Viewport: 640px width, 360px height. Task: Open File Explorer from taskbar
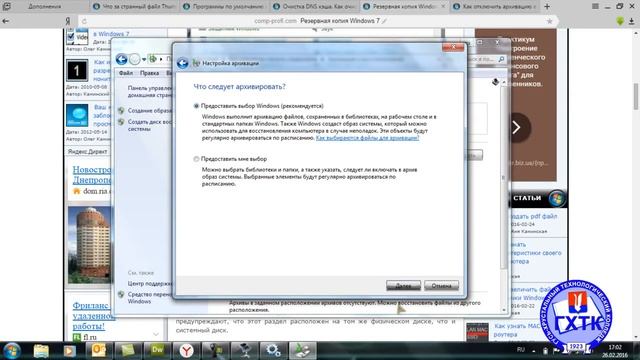(41, 351)
